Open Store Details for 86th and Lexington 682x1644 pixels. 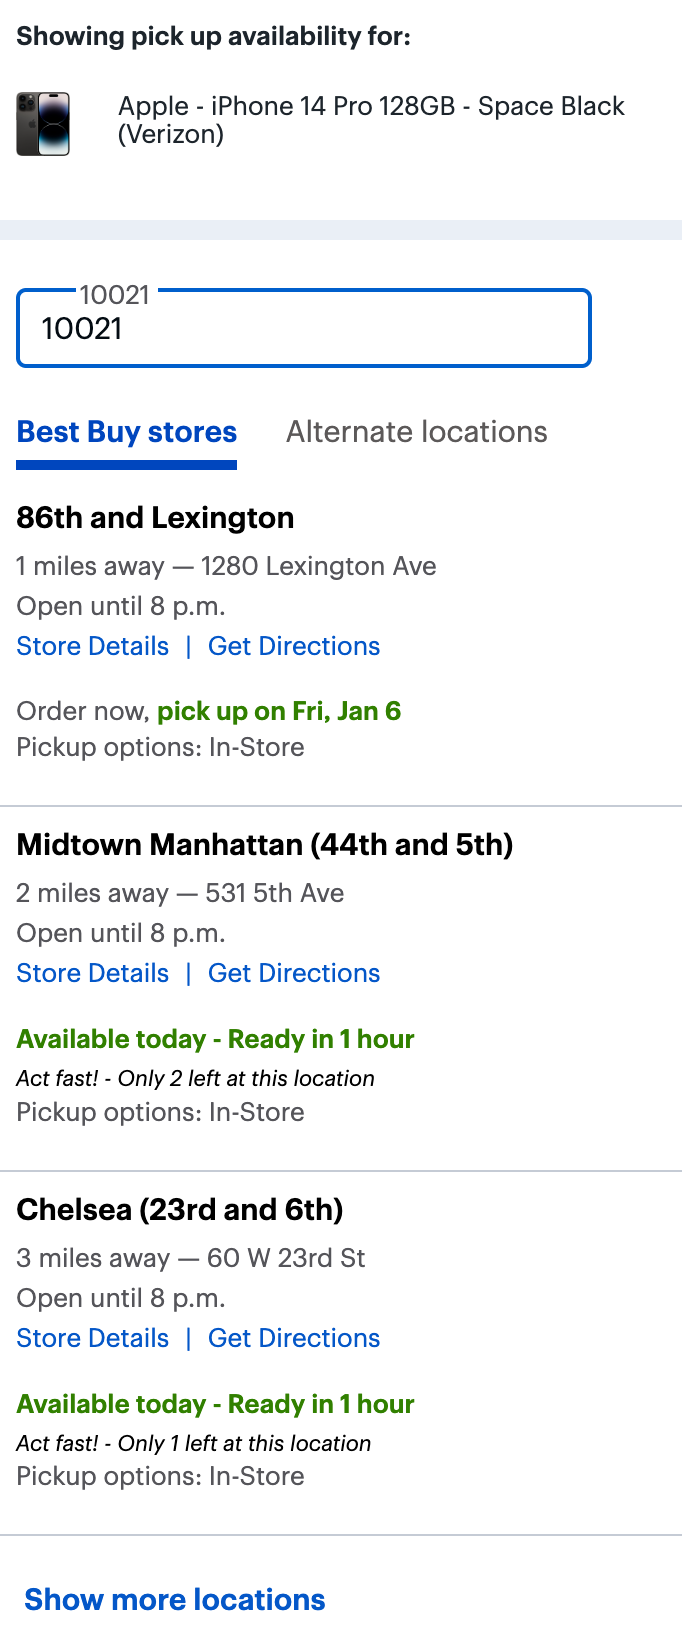point(93,646)
